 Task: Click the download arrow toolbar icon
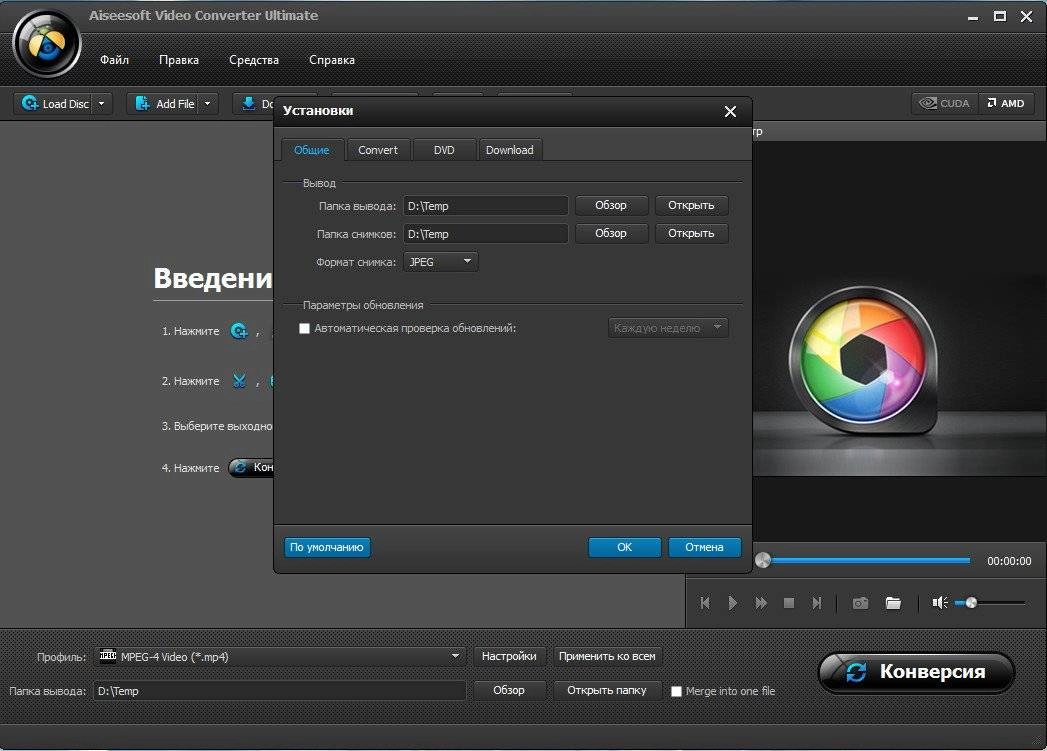pos(248,103)
